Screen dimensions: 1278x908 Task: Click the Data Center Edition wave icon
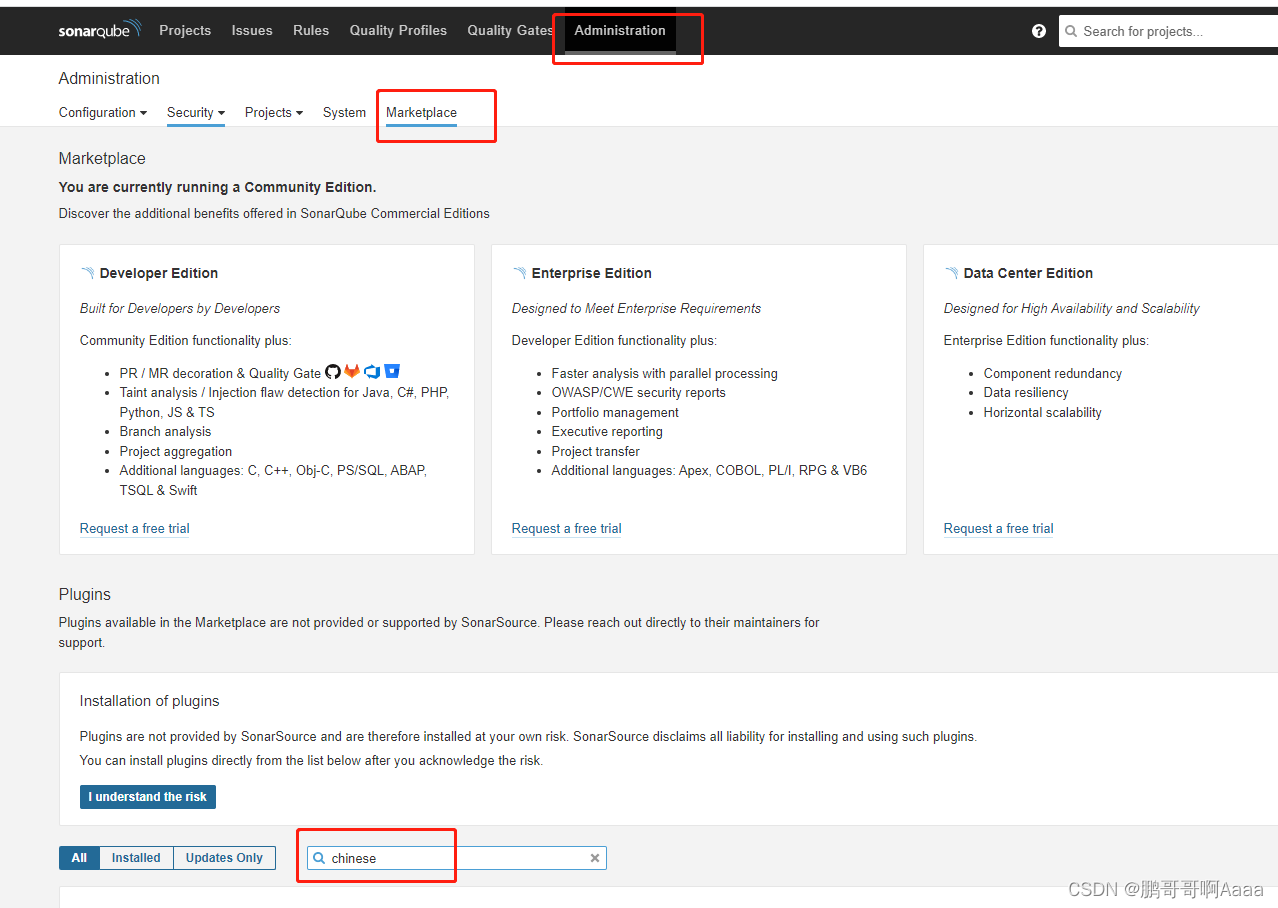[x=951, y=273]
